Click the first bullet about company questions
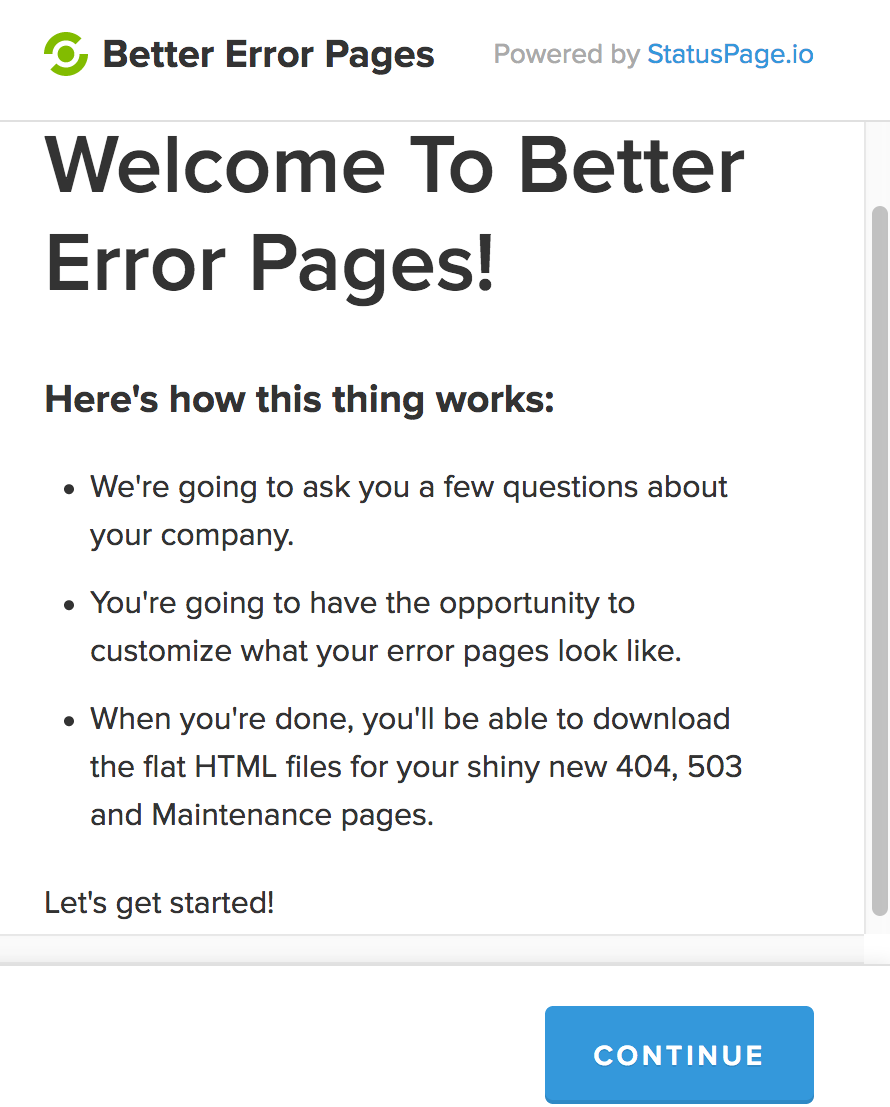Viewport: 890px width, 1107px height. tap(409, 510)
